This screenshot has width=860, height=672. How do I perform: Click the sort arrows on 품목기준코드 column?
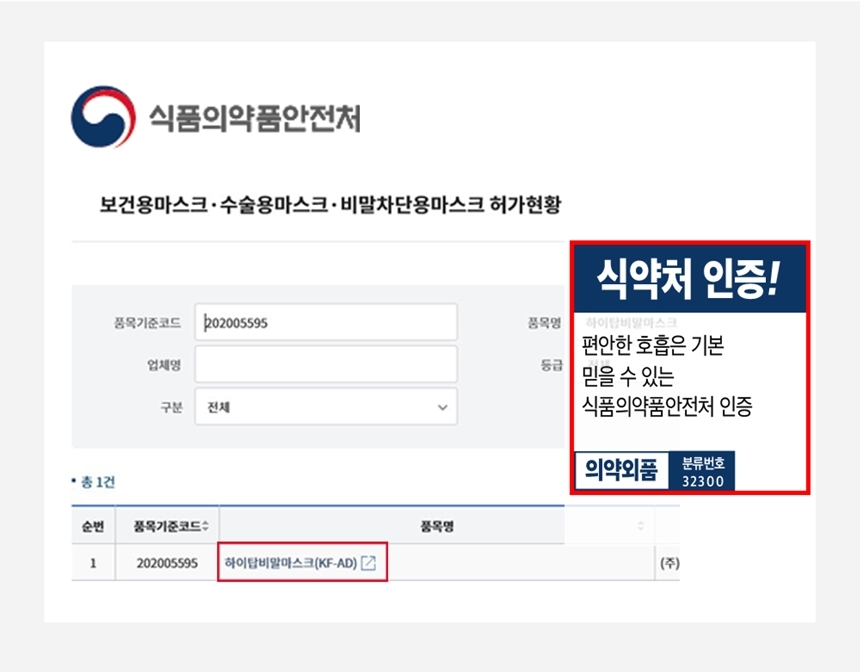pyautogui.click(x=205, y=526)
